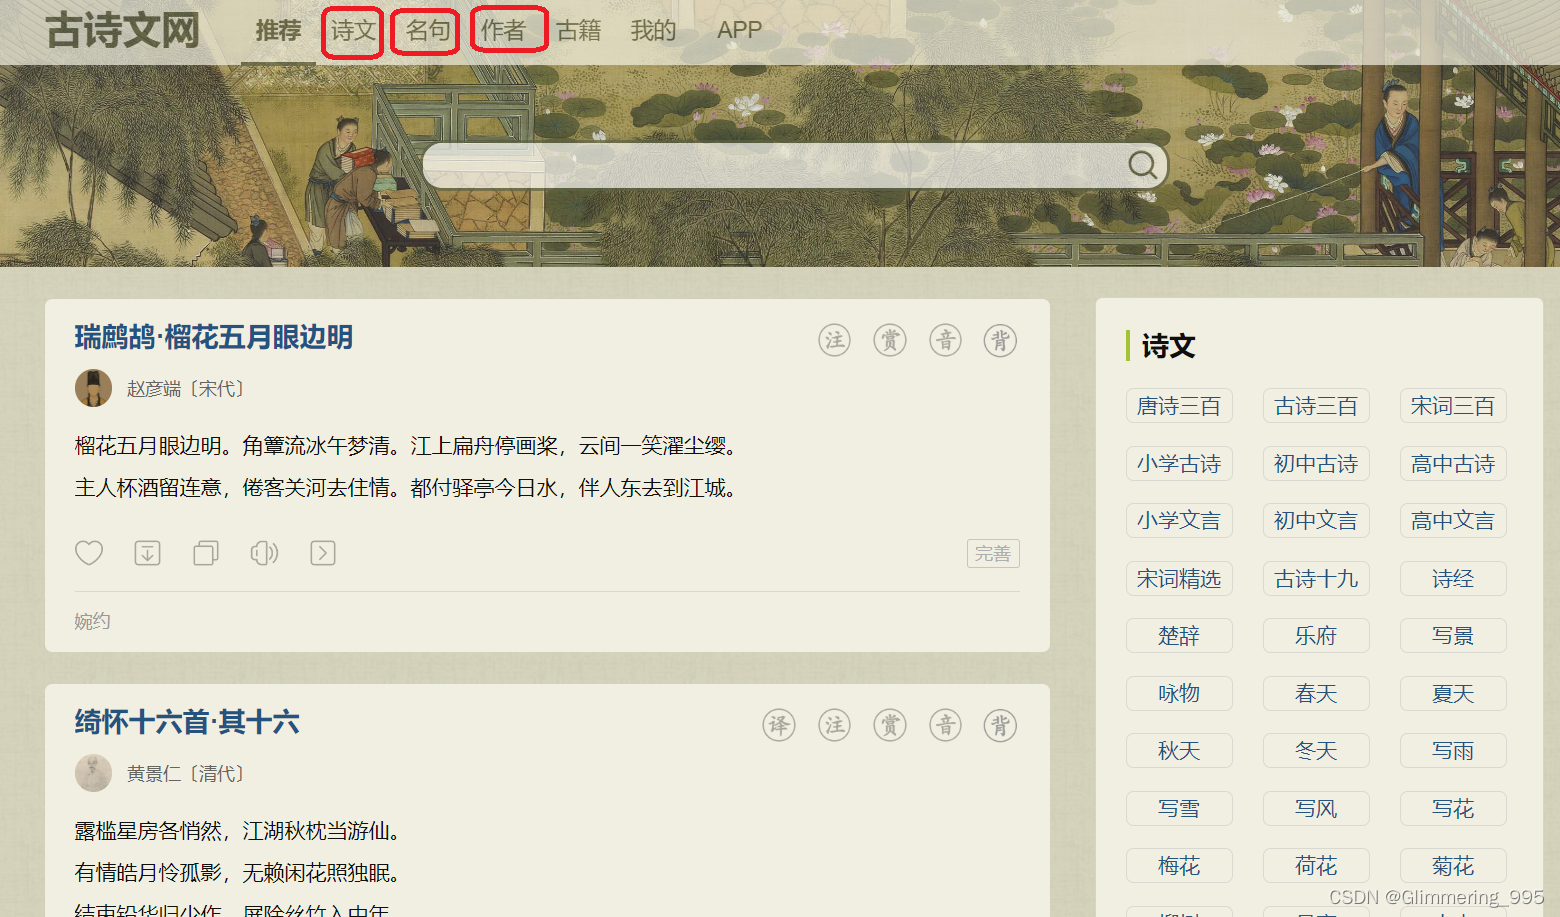Click the 婉约 tag
Image resolution: width=1560 pixels, height=917 pixels.
pos(92,621)
